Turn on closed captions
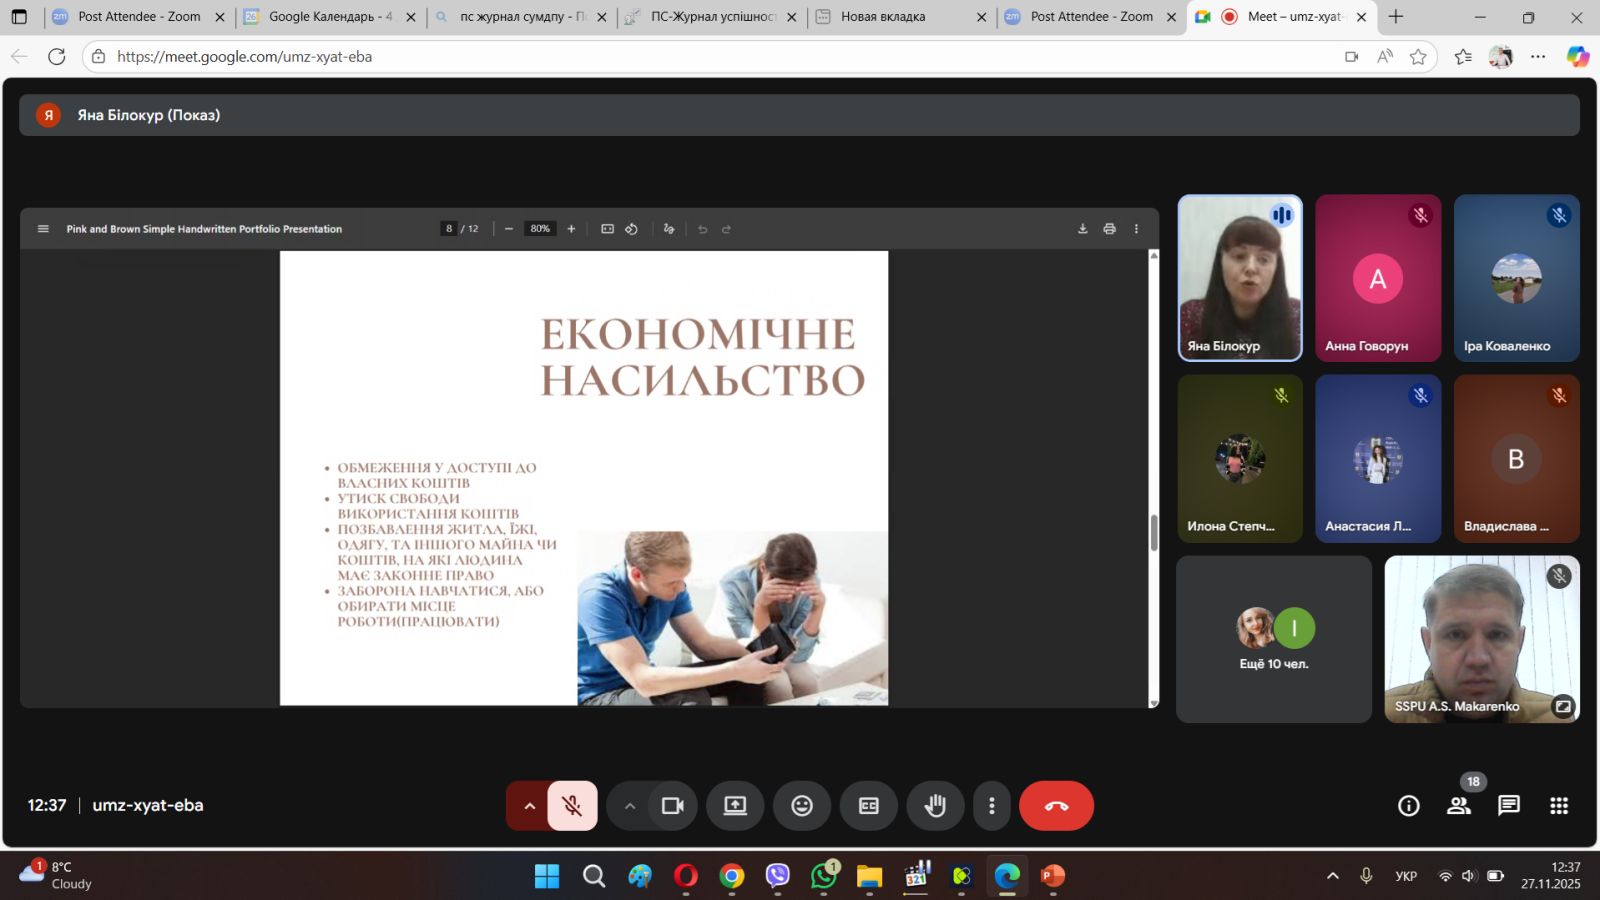The width and height of the screenshot is (1600, 900). (x=868, y=806)
